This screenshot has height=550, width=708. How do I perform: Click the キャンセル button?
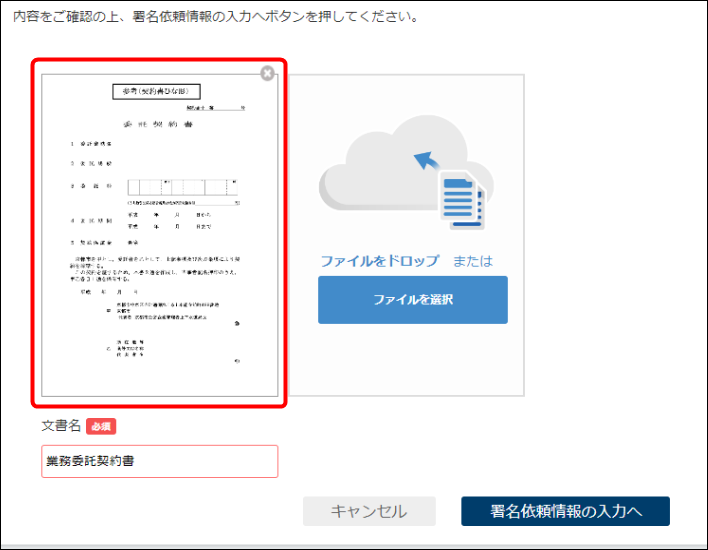coord(369,511)
